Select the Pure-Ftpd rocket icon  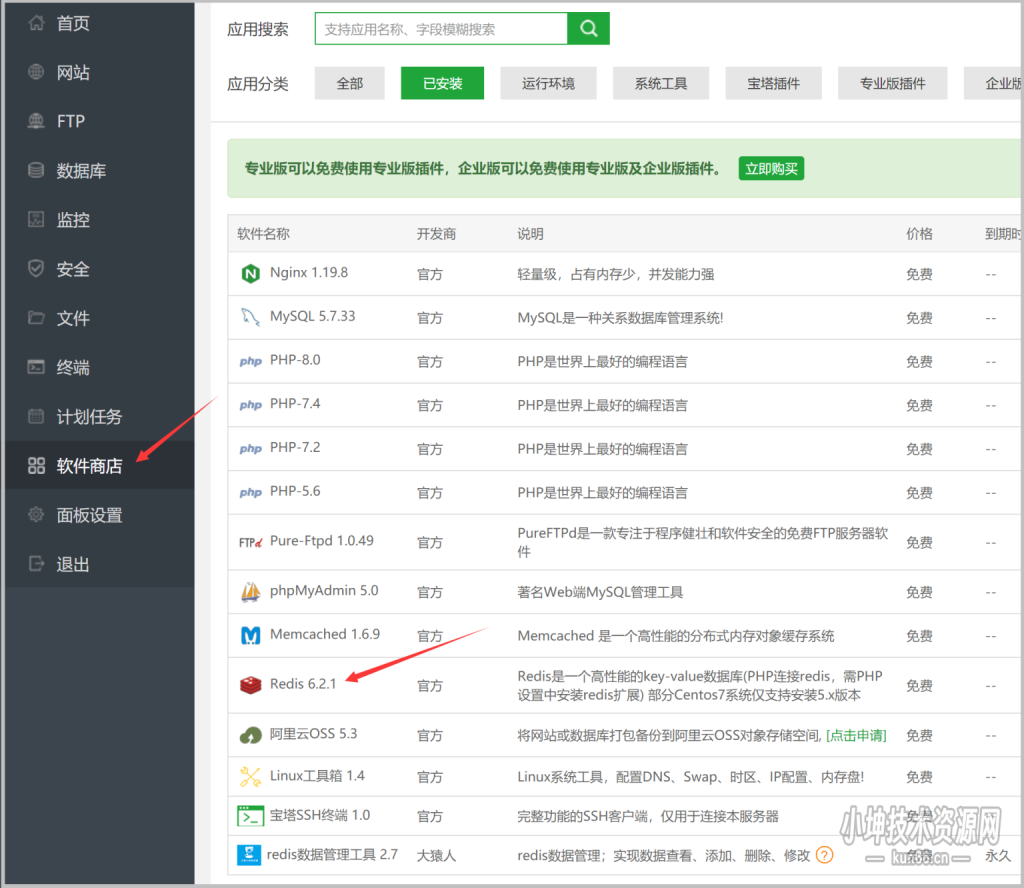tap(250, 542)
